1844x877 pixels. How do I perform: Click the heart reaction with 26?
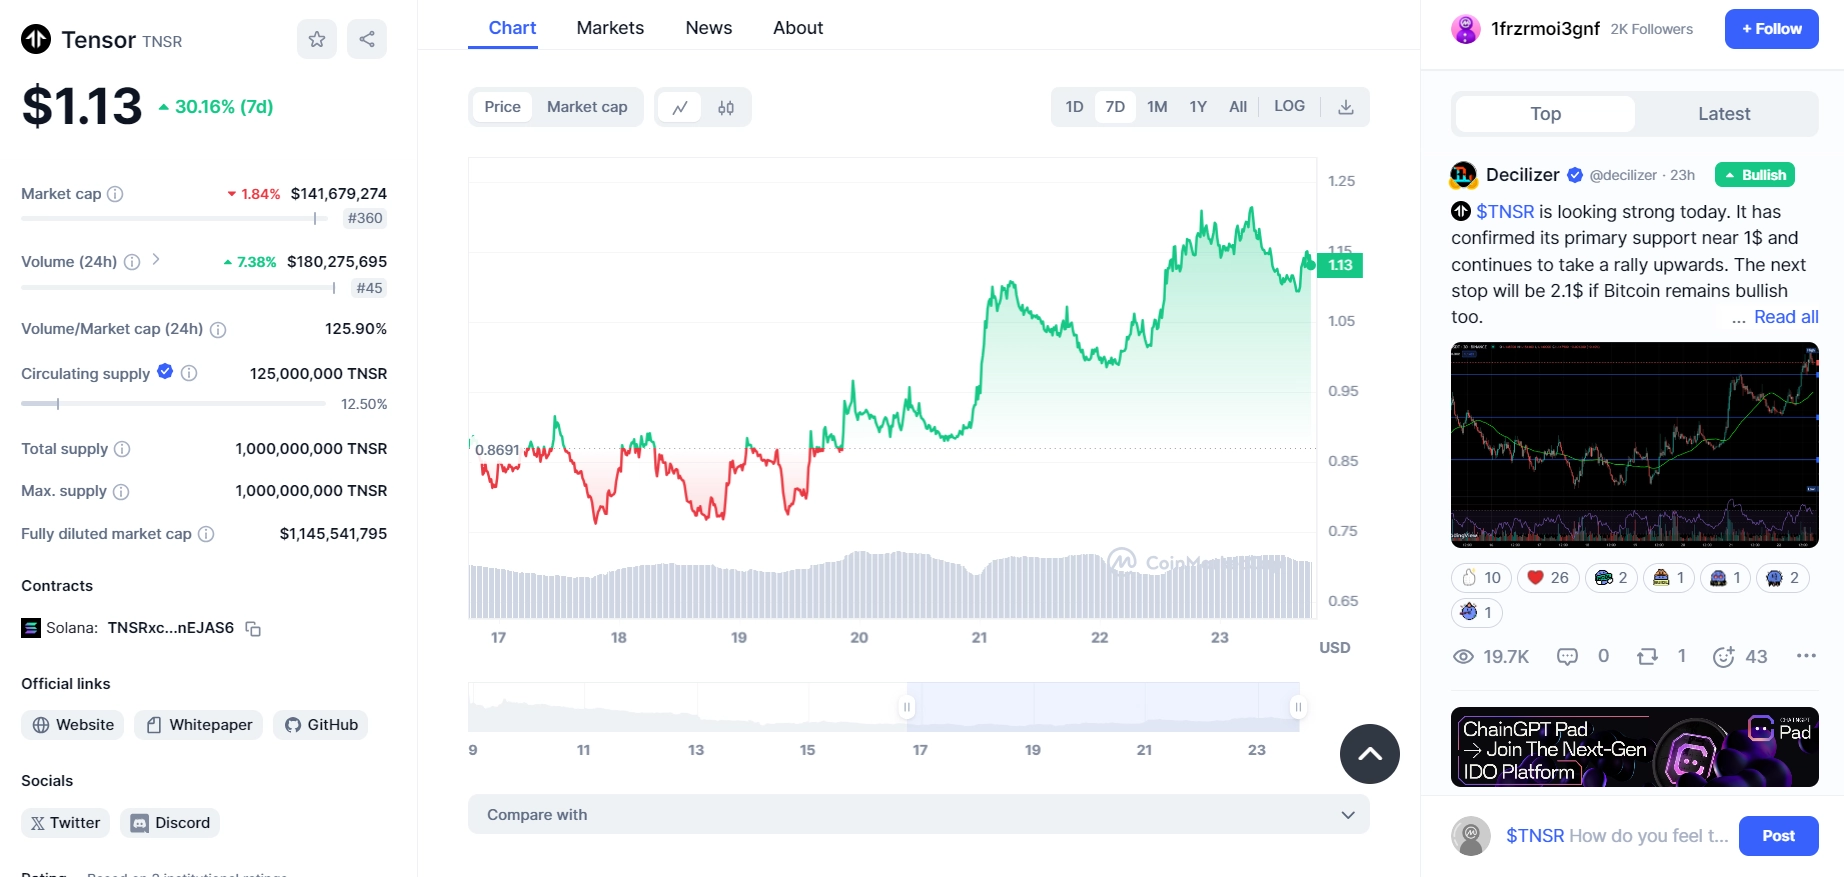click(1548, 578)
